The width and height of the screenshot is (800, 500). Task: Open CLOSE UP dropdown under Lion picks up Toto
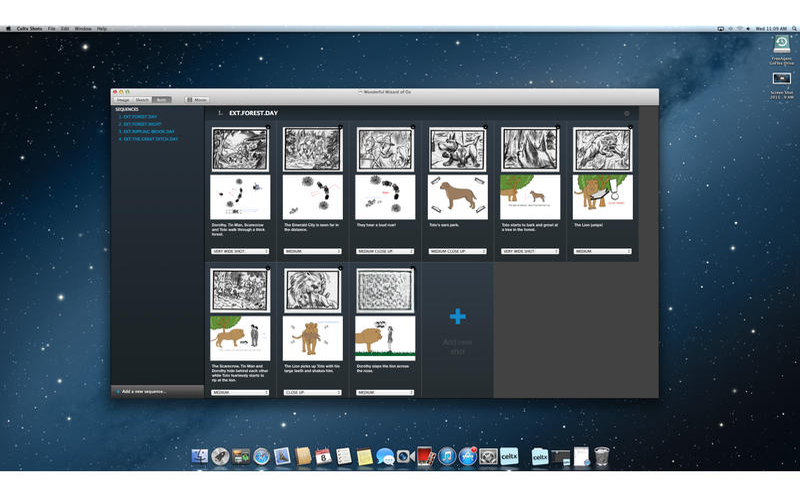tap(312, 393)
